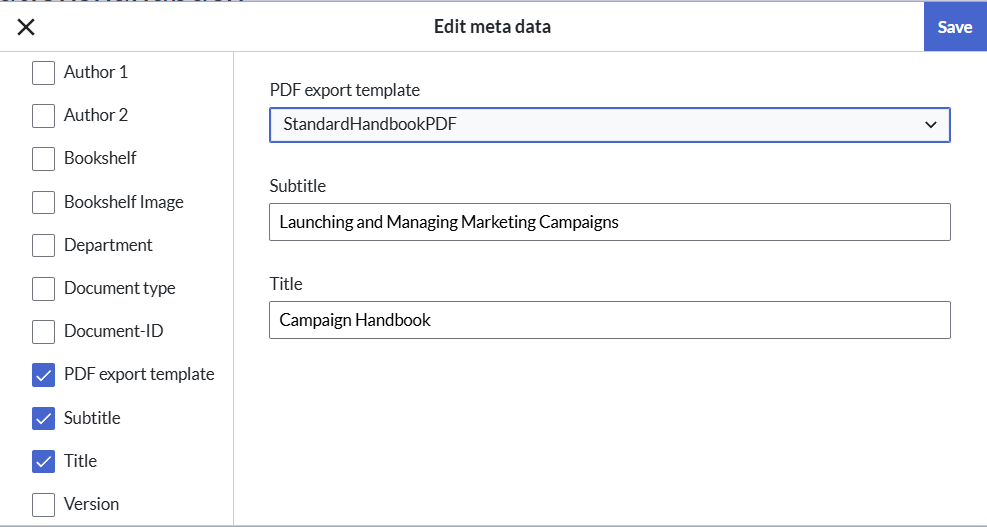The width and height of the screenshot is (987, 527).
Task: Tick the Bookshelf checkbox
Action: (44, 159)
